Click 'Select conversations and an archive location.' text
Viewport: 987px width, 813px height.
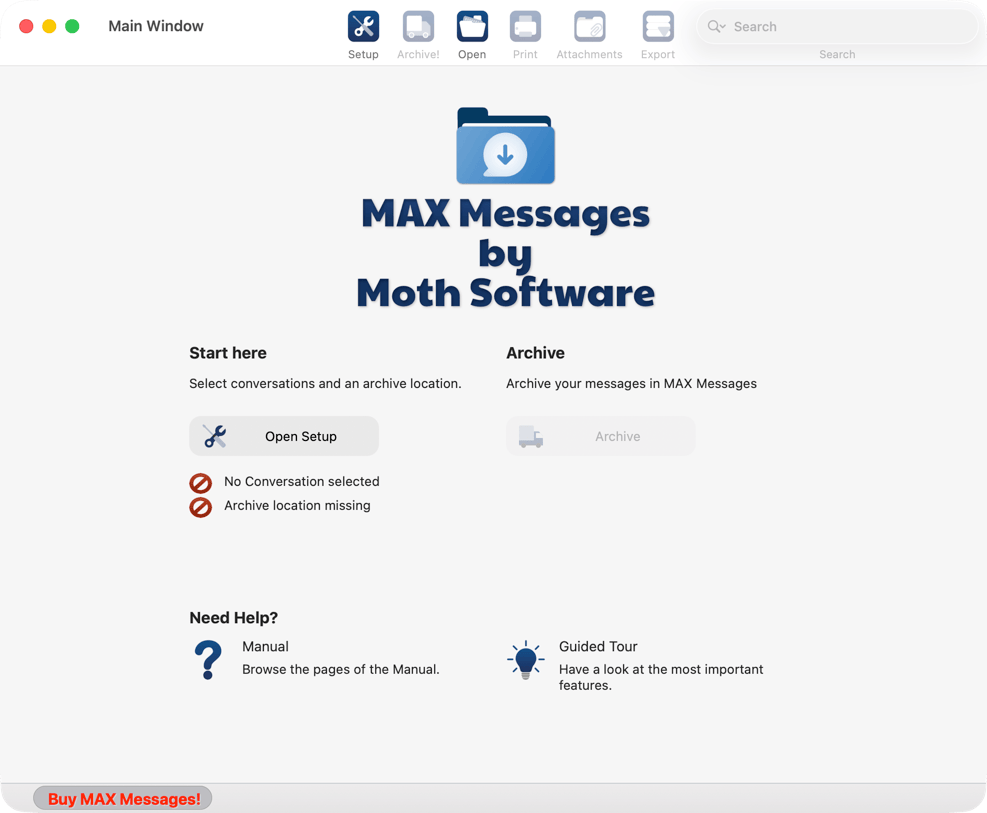(x=325, y=383)
